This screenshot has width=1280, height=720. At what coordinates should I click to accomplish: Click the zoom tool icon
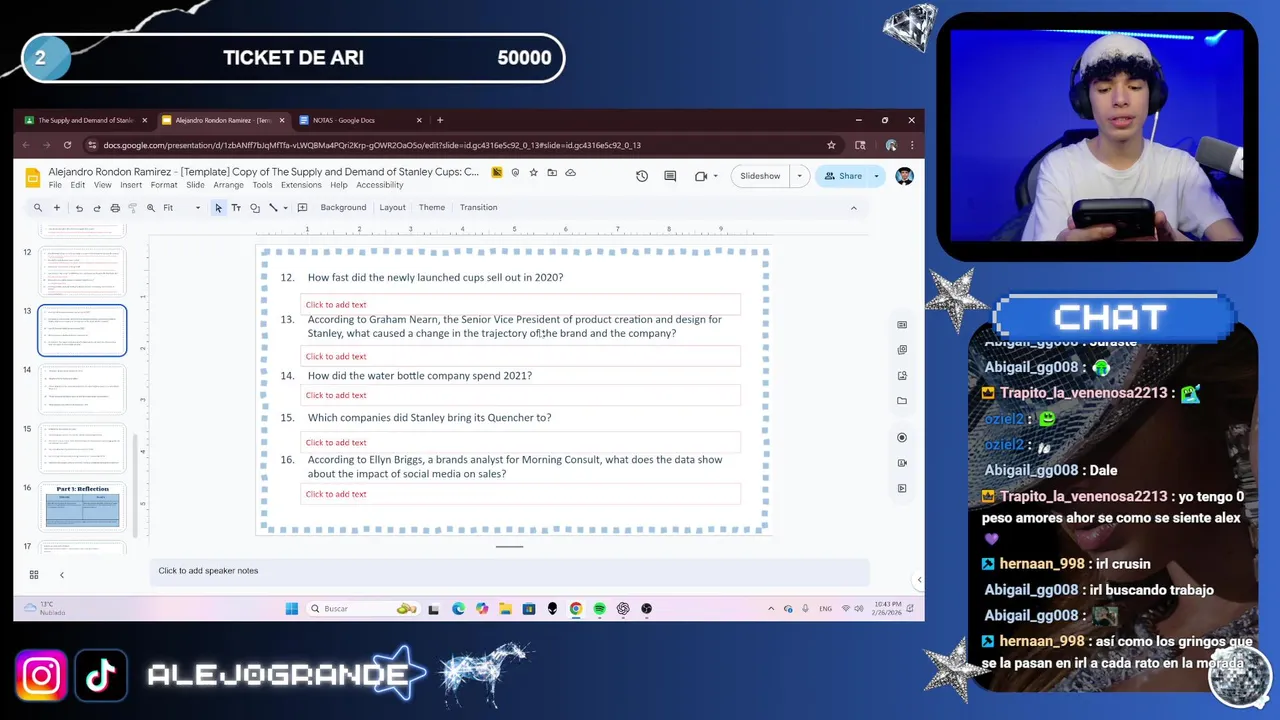pyautogui.click(x=151, y=208)
